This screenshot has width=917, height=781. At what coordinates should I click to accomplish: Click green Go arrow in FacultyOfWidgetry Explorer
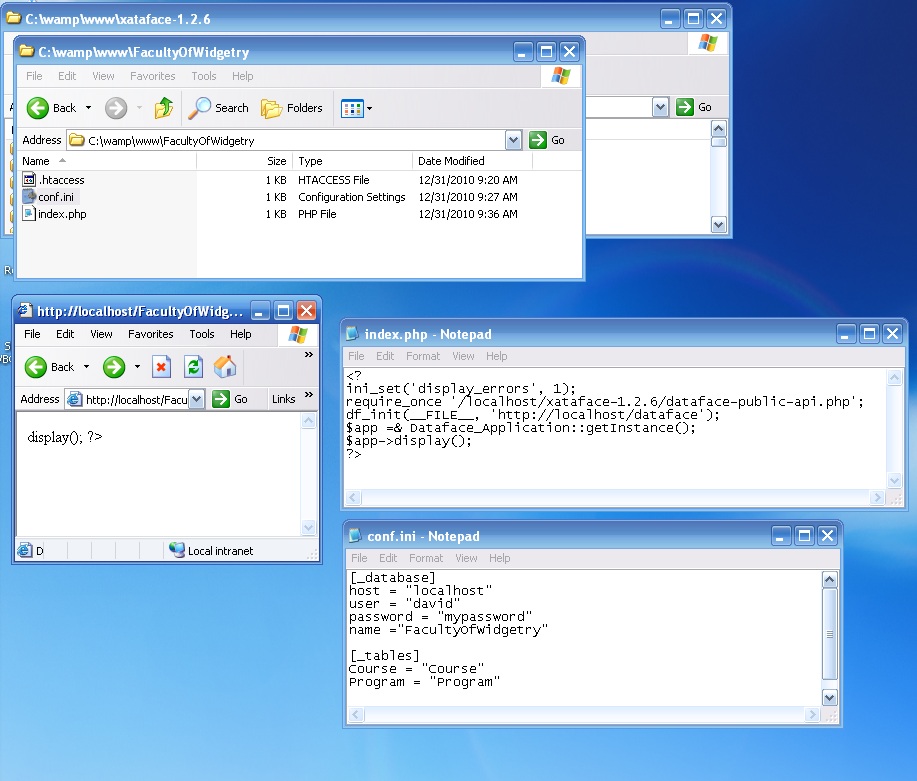pos(537,140)
